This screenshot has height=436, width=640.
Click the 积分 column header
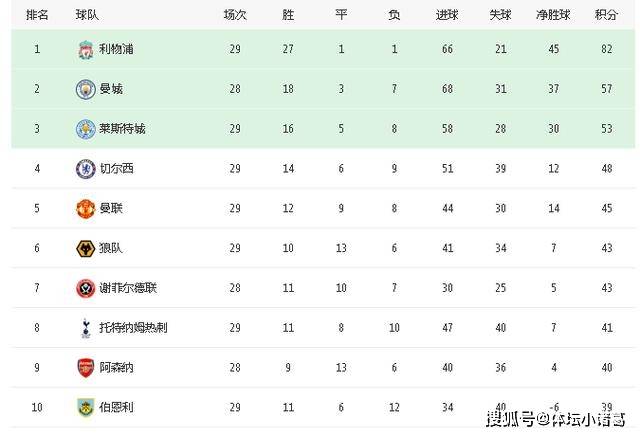(x=605, y=15)
